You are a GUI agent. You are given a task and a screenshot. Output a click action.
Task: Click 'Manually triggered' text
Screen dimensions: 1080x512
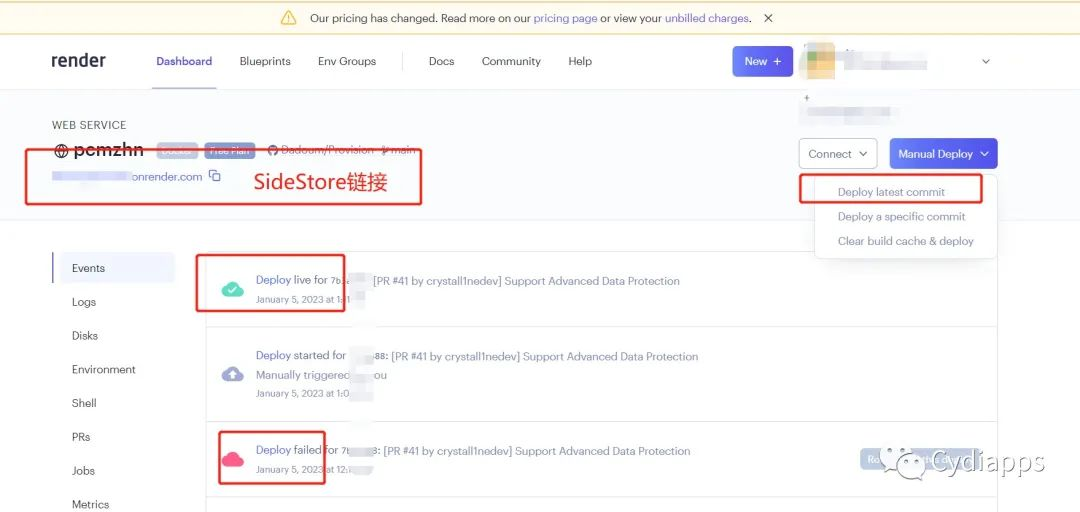301,375
